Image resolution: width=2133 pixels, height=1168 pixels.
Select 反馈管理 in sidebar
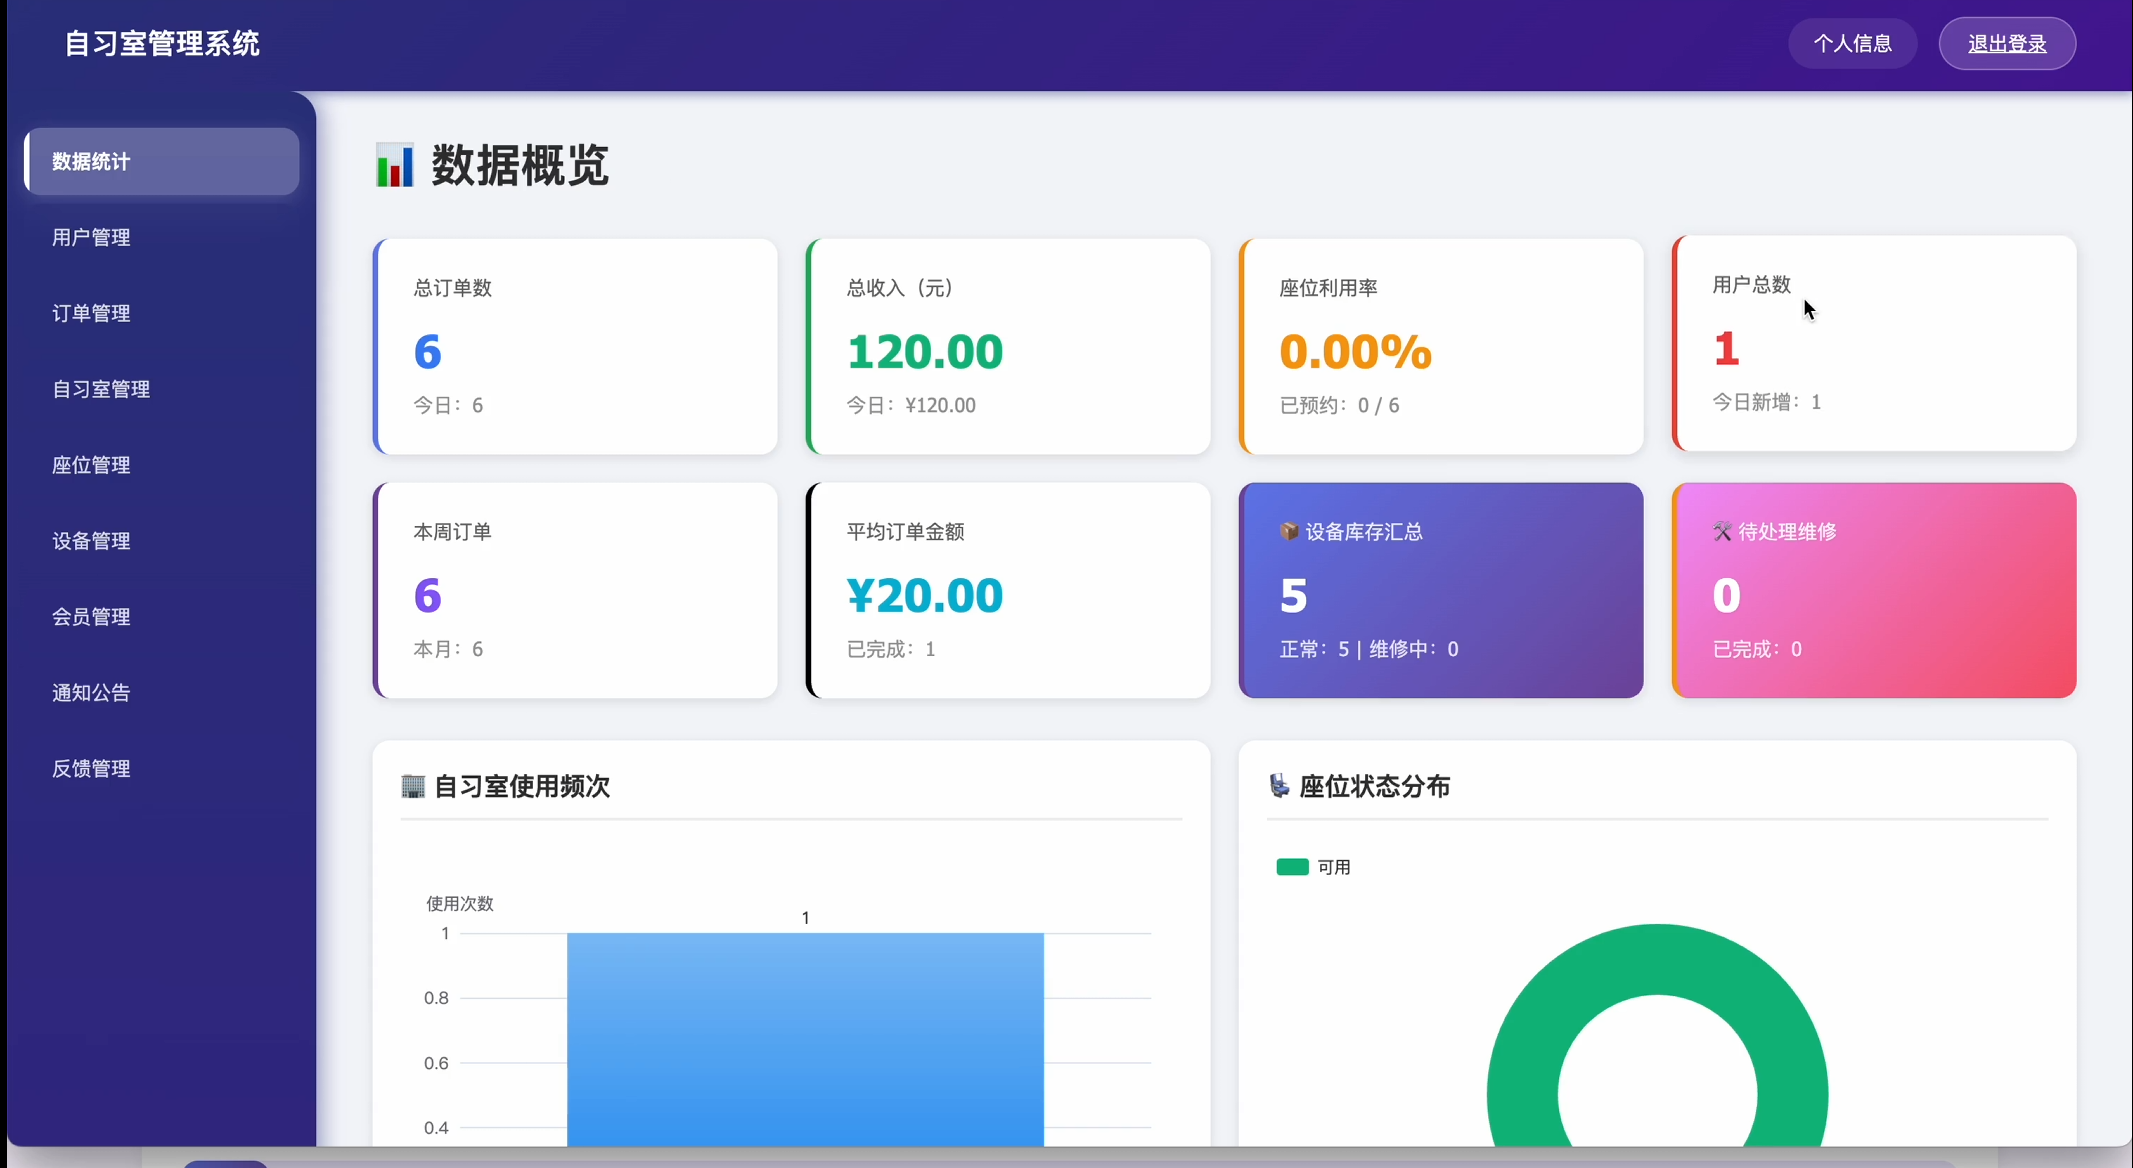(x=91, y=769)
